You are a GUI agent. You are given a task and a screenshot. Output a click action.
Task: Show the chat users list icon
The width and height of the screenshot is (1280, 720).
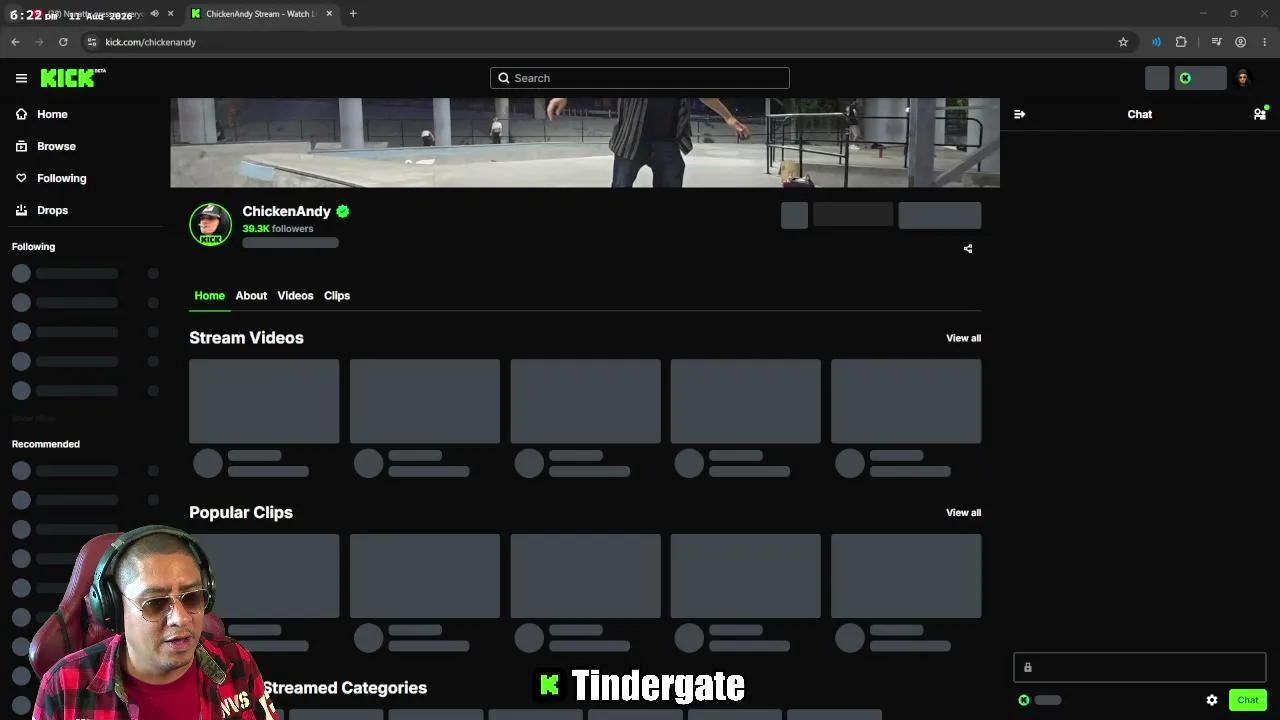coord(1260,114)
